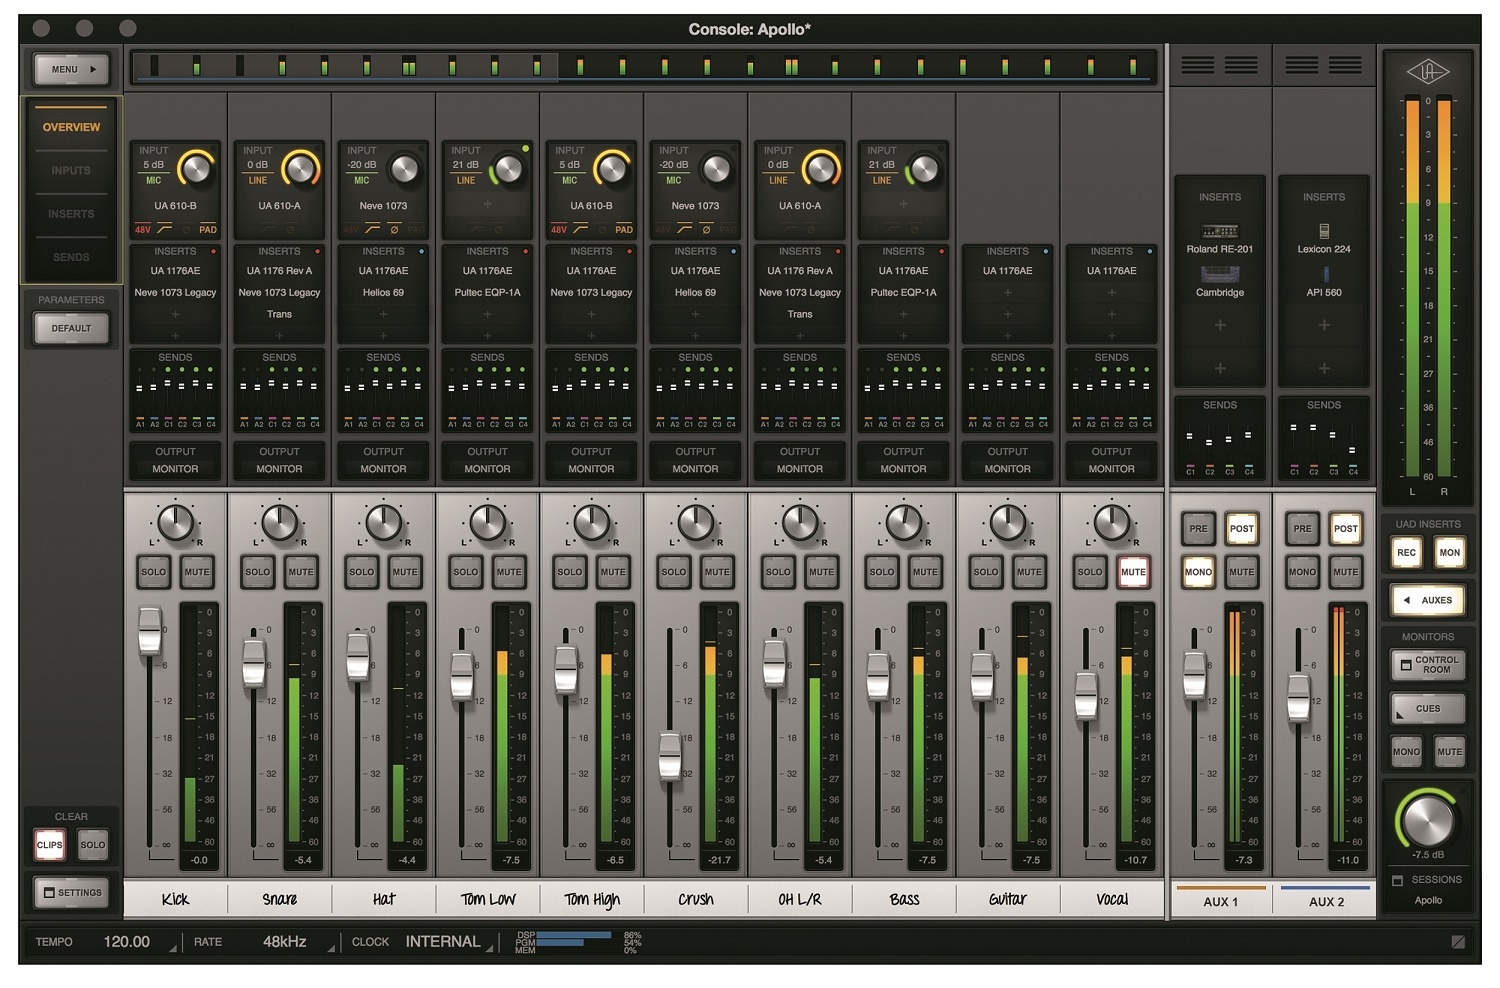
Task: Toggle 48V phantom power on Tom High channel
Action: pyautogui.click(x=558, y=230)
